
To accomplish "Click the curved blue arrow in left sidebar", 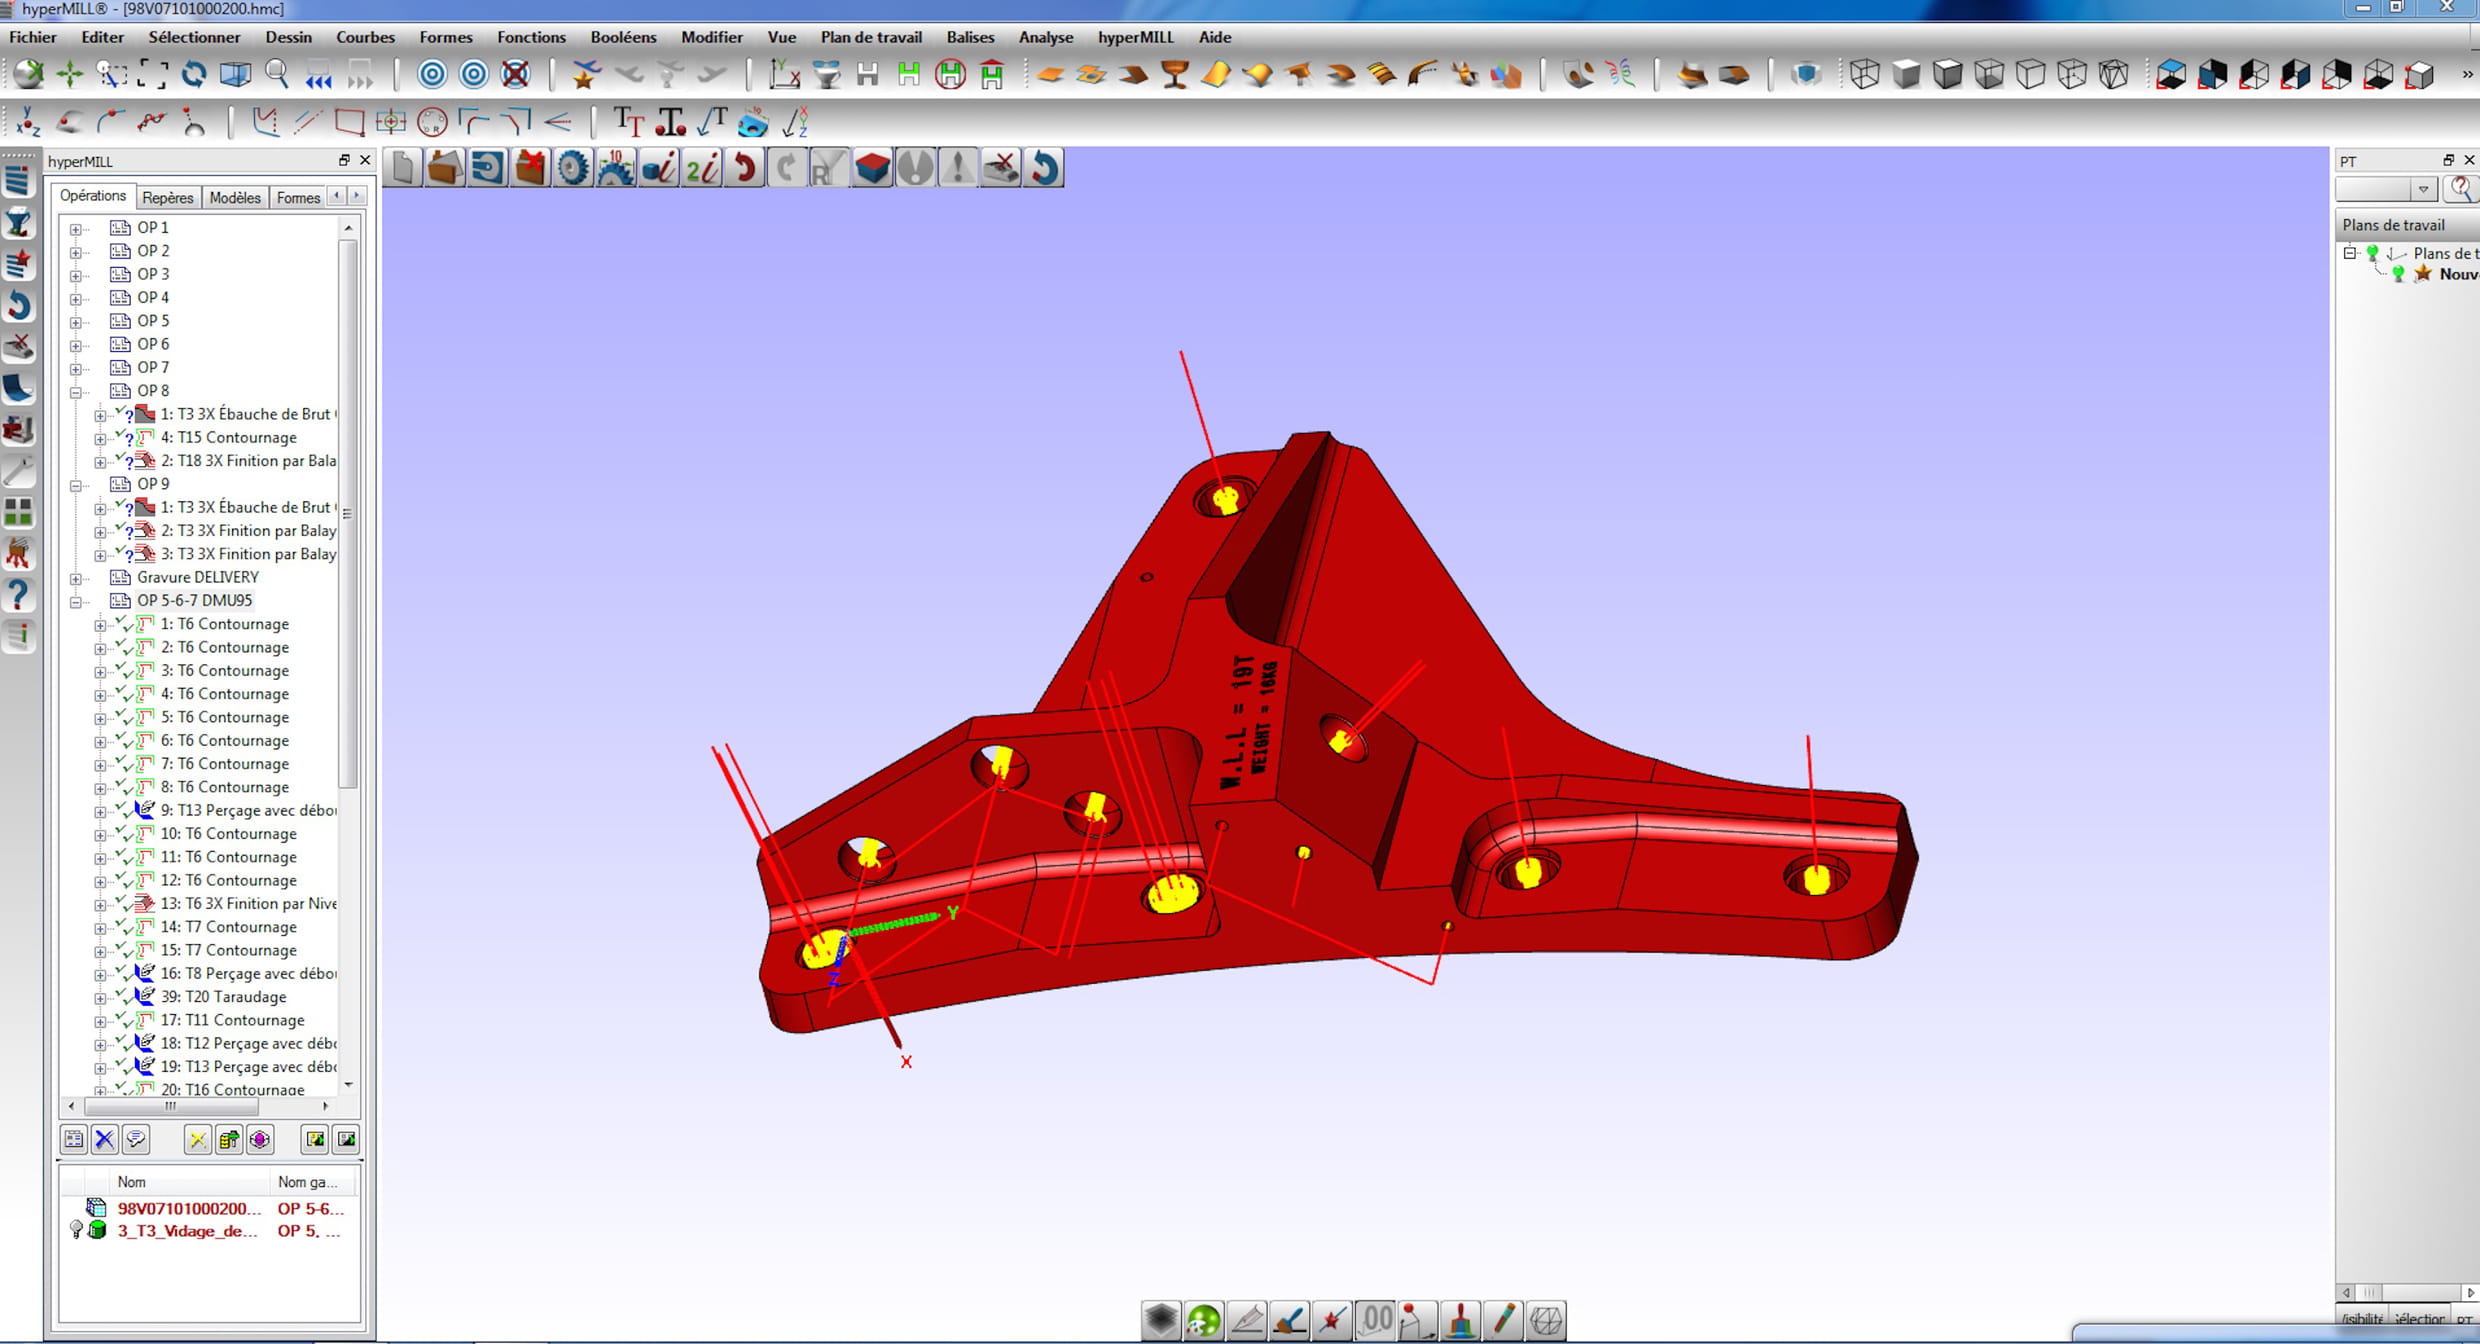I will [x=19, y=305].
